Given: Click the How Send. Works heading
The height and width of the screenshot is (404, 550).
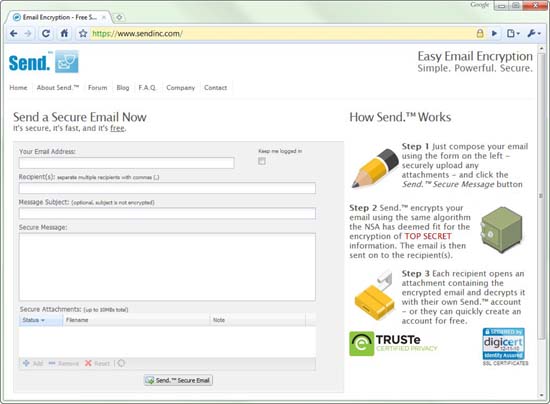Looking at the screenshot, I should (400, 117).
